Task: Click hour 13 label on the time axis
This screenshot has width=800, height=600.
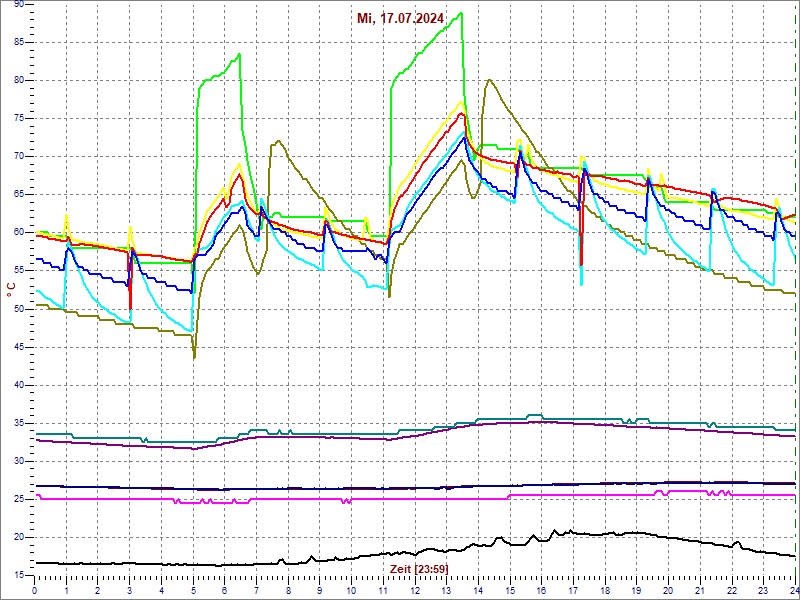Action: click(447, 591)
